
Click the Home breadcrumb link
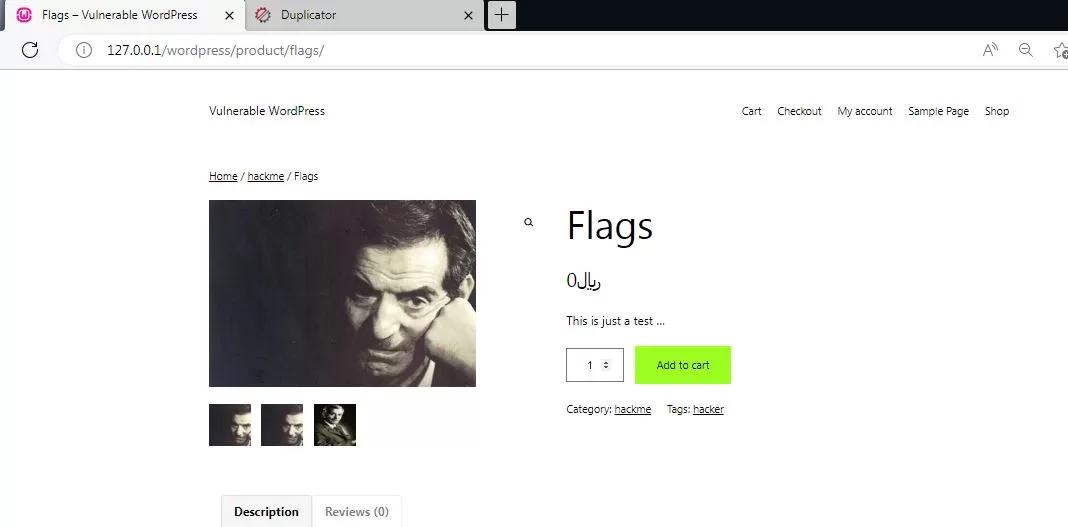click(x=223, y=176)
